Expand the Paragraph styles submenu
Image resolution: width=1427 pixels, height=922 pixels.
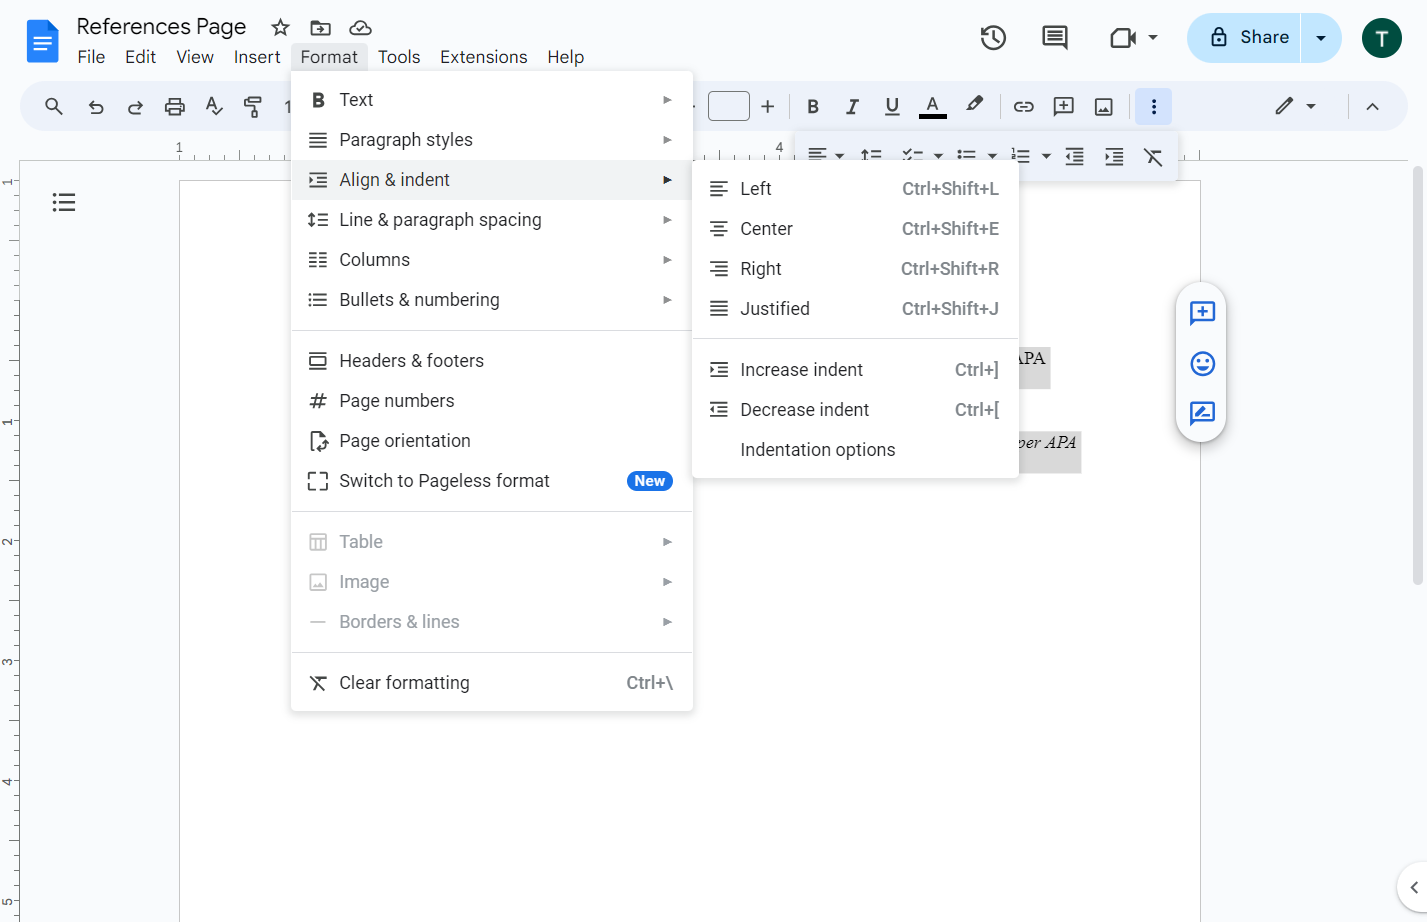click(x=492, y=140)
